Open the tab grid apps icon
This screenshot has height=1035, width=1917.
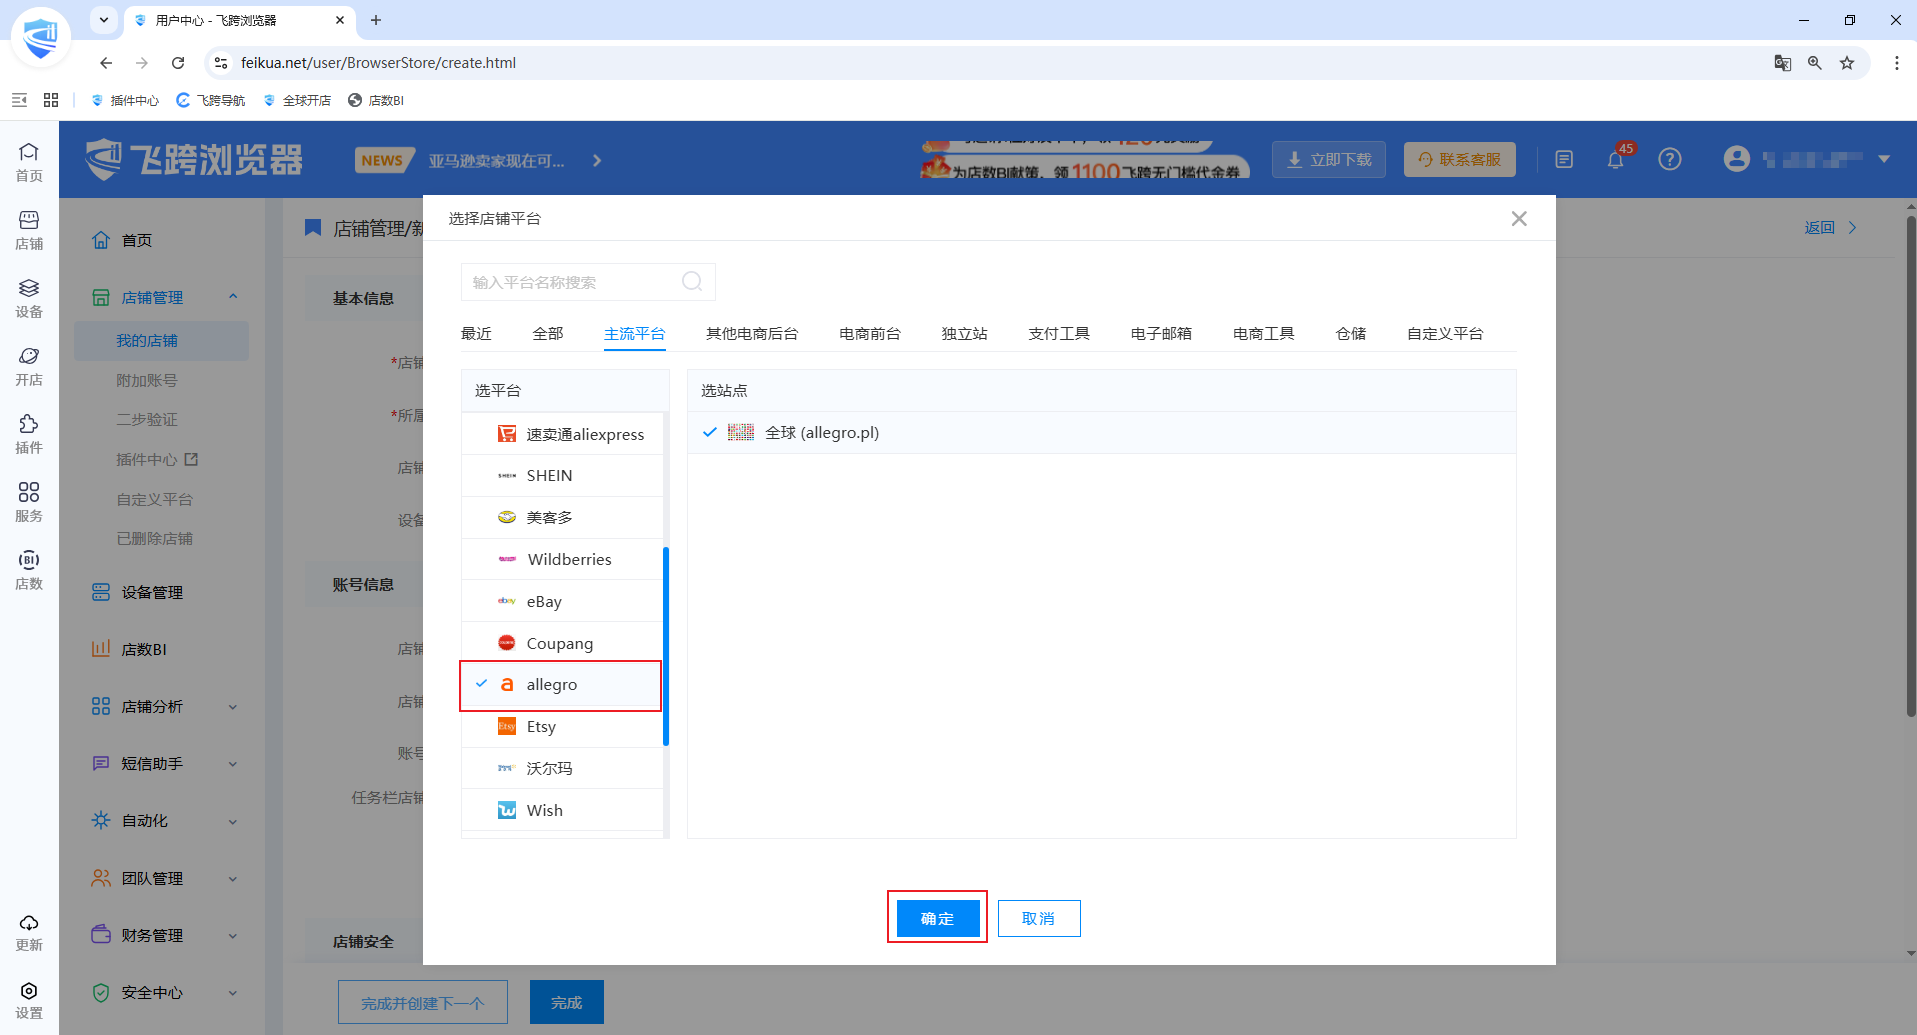click(51, 100)
